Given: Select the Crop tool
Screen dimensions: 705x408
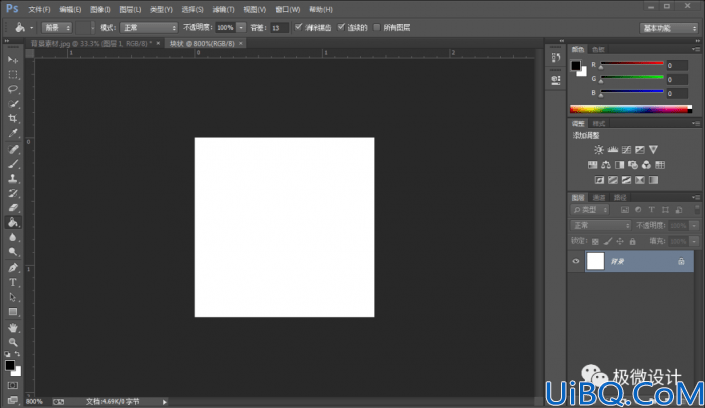Looking at the screenshot, I should (13, 118).
